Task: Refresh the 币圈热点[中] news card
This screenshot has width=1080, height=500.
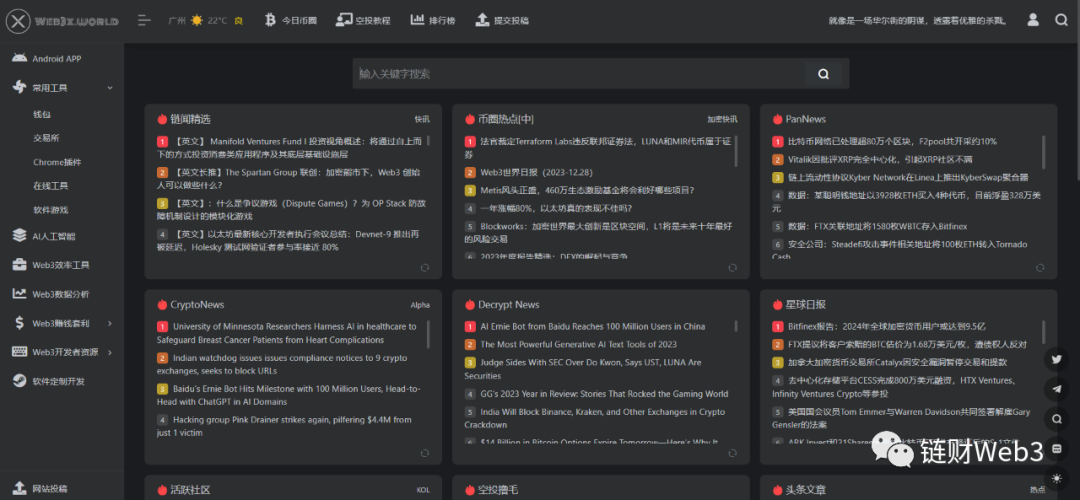Action: click(x=732, y=267)
